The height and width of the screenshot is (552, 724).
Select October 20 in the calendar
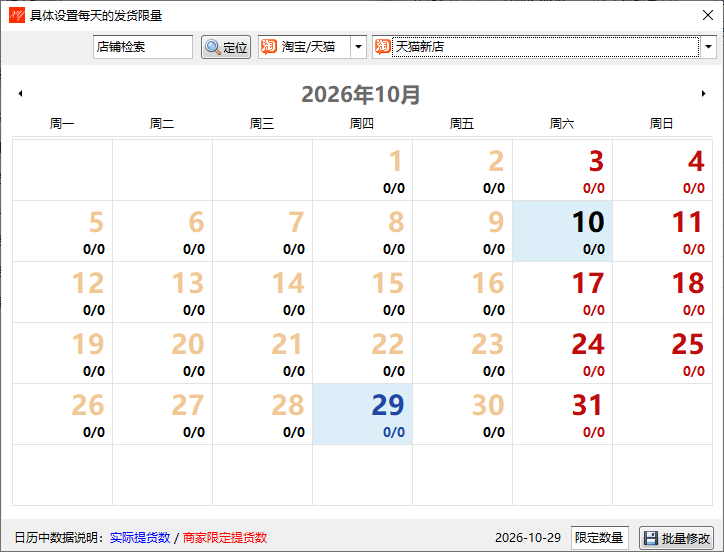click(x=163, y=353)
